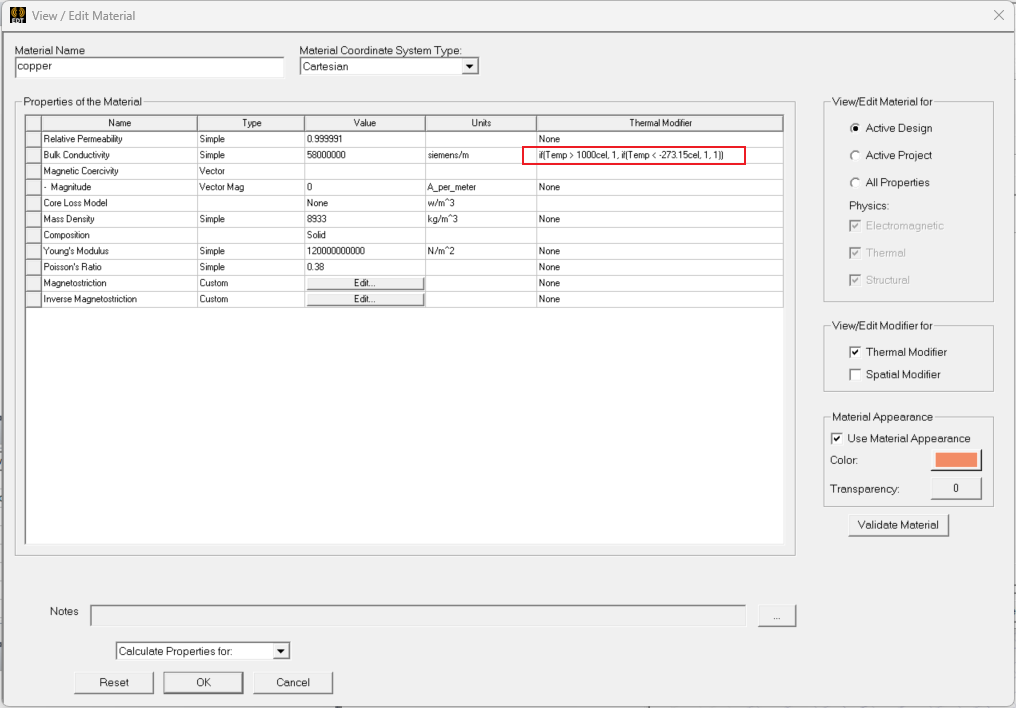Reset the material properties

click(x=114, y=682)
